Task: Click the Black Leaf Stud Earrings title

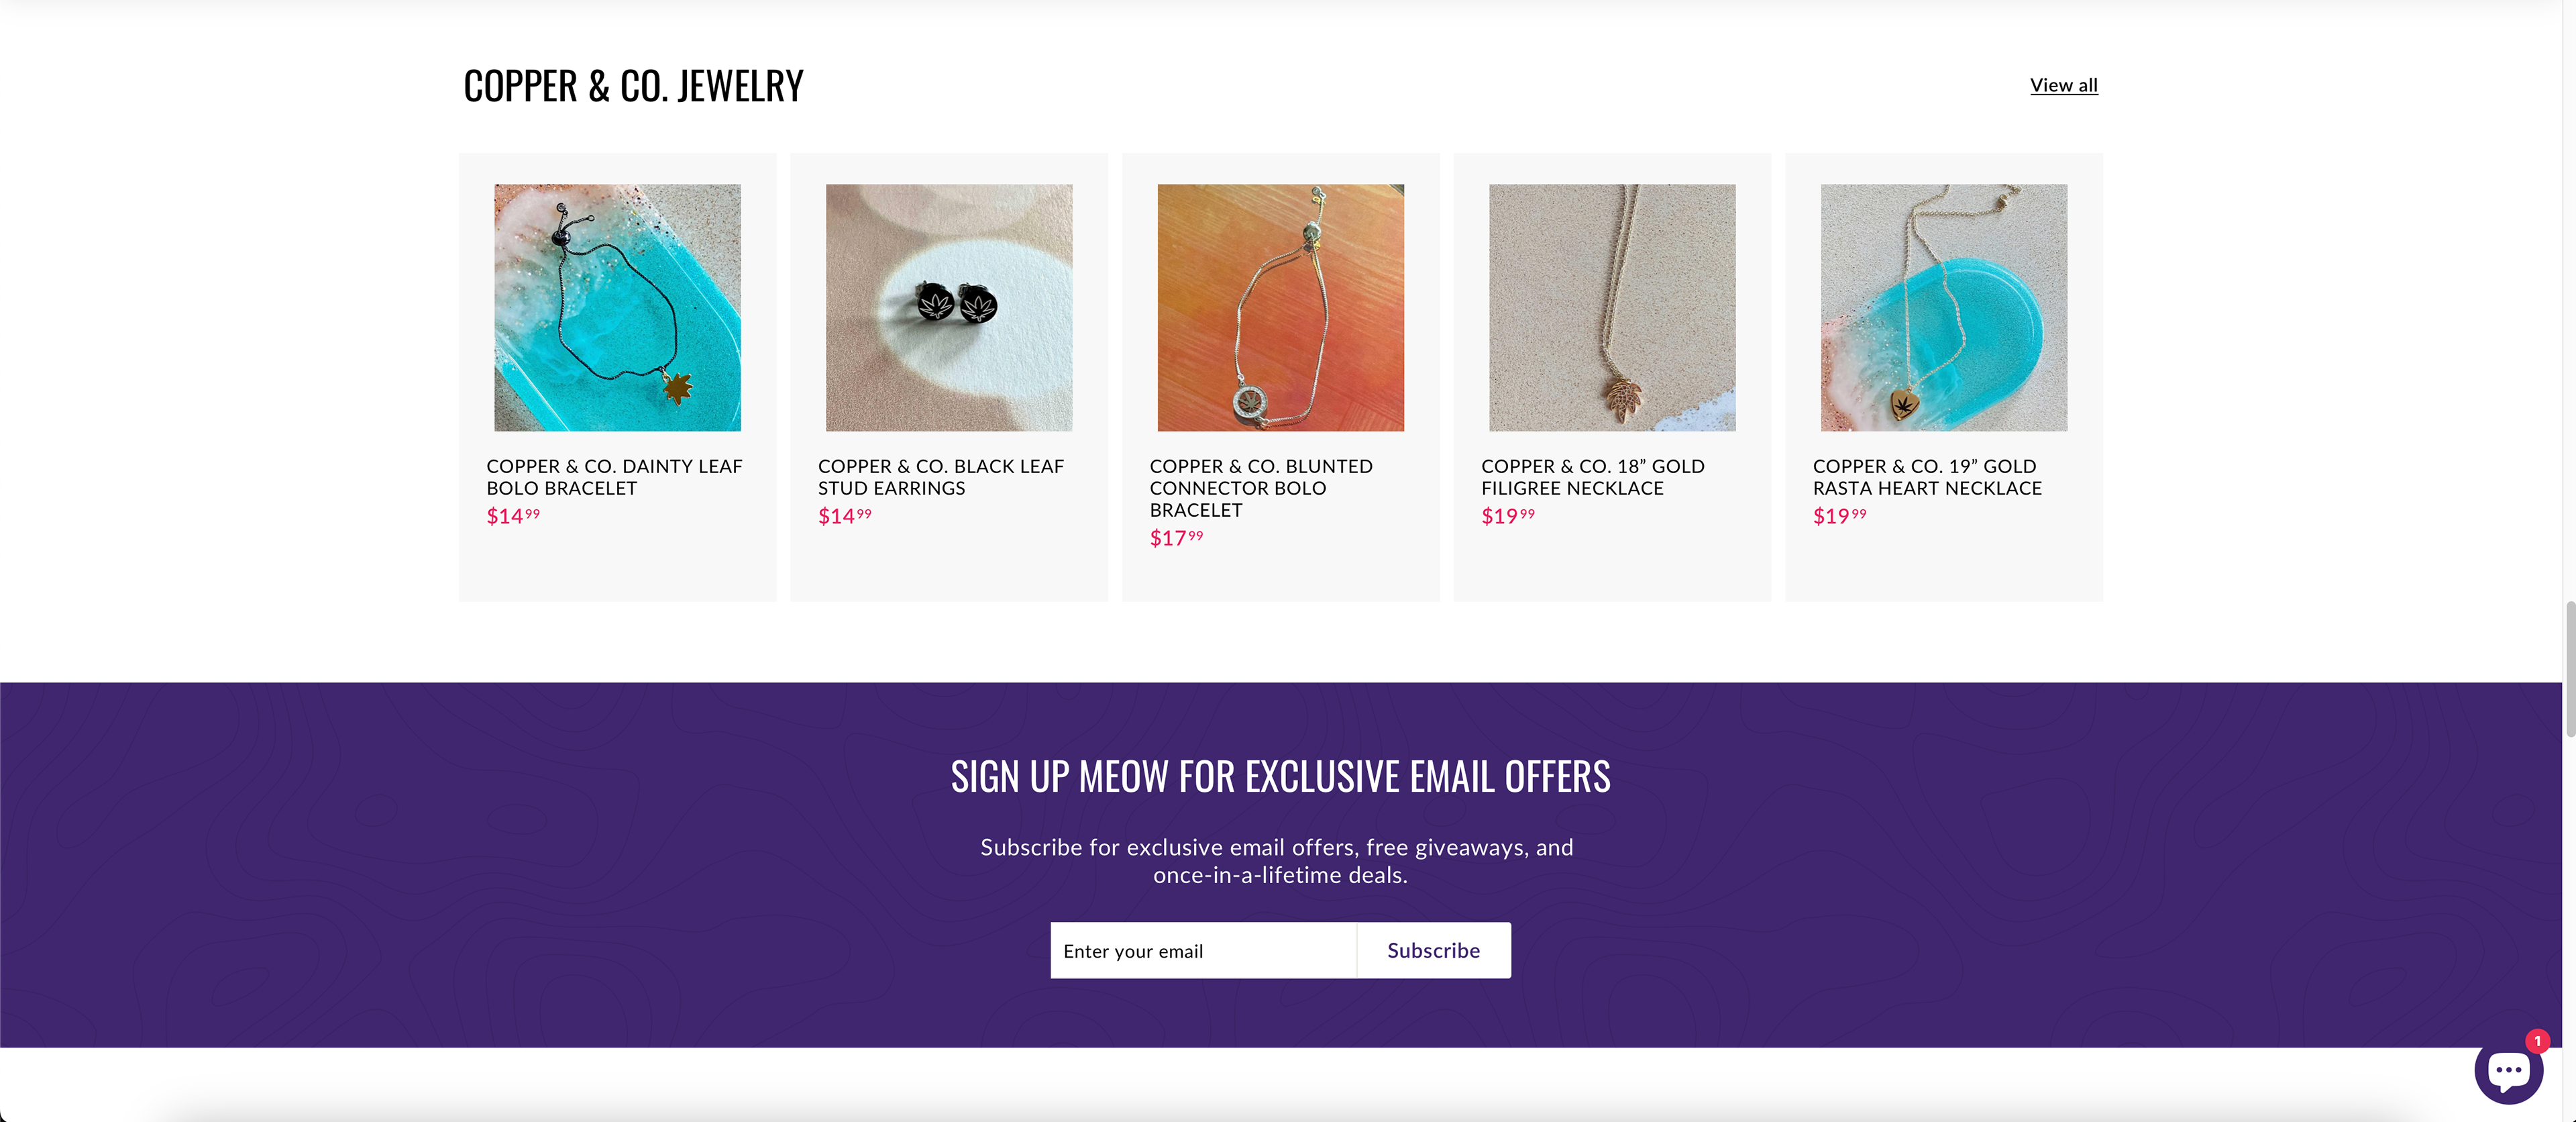Action: [x=940, y=477]
